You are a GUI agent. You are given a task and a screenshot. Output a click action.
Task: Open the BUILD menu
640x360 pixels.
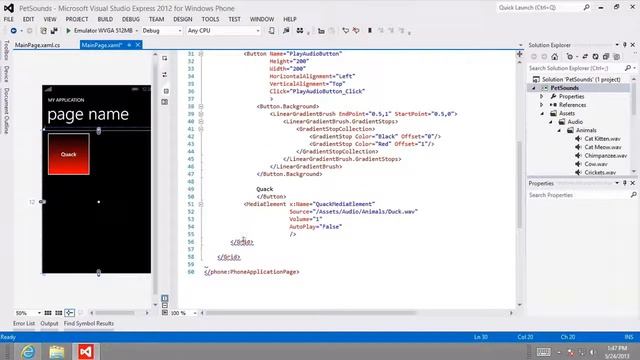105,19
